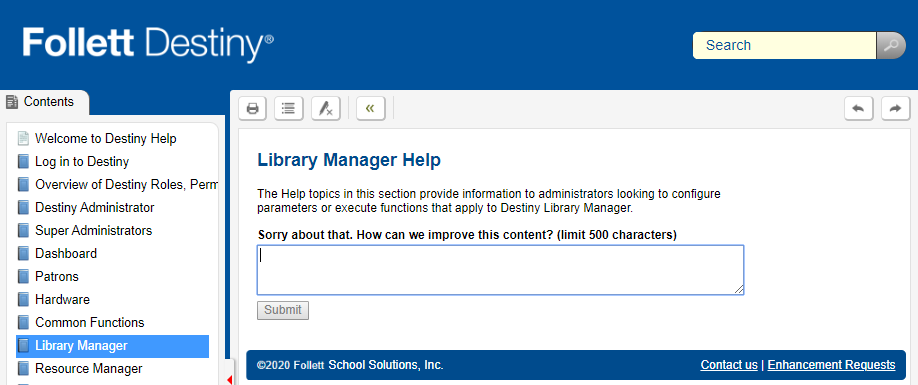Open the Patrons help topic
Viewport: 918px width, 385px height.
(57, 276)
